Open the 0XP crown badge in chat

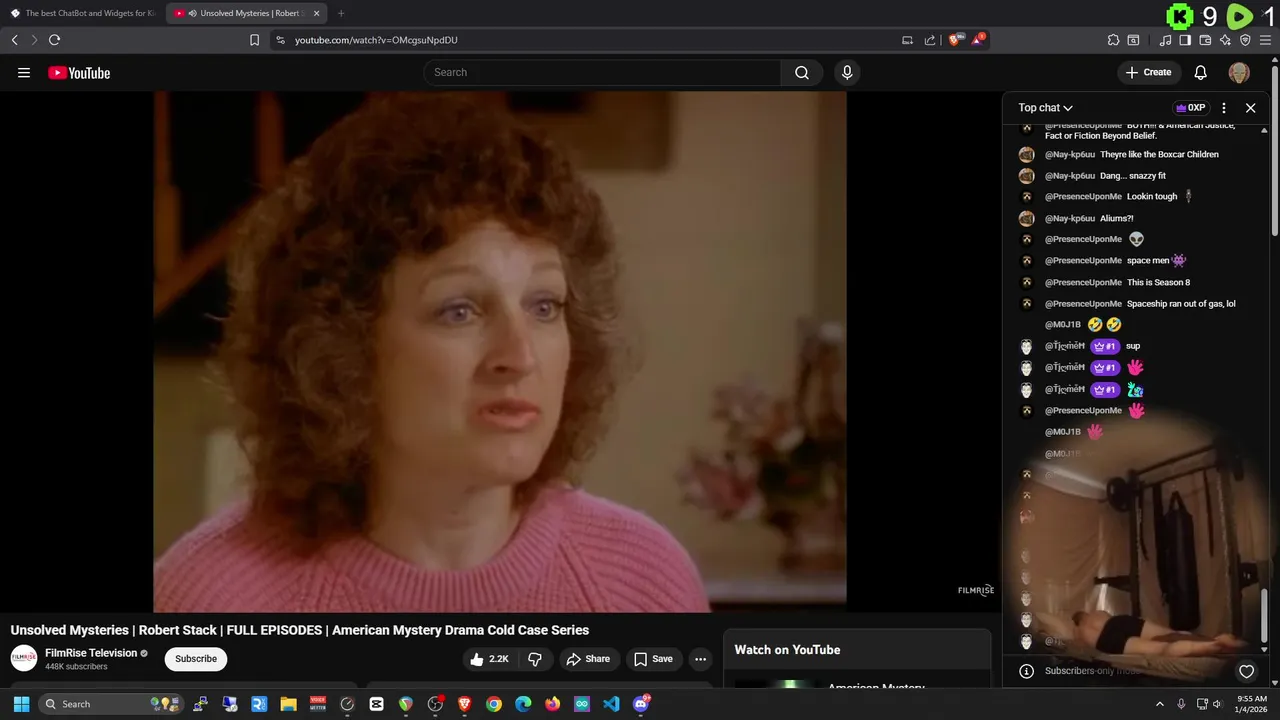1190,108
